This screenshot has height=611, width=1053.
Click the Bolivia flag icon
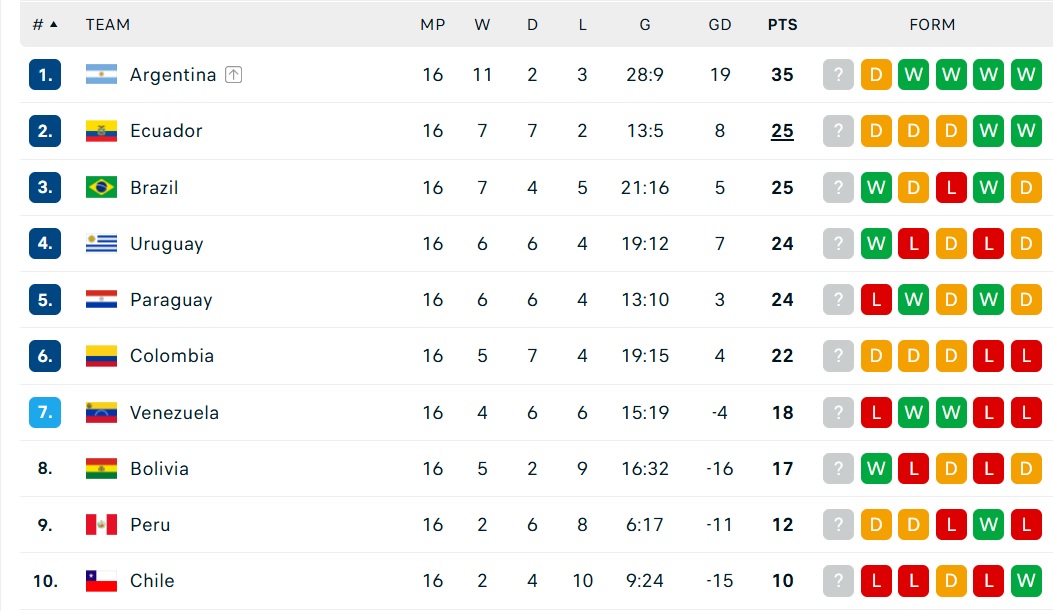tap(101, 469)
